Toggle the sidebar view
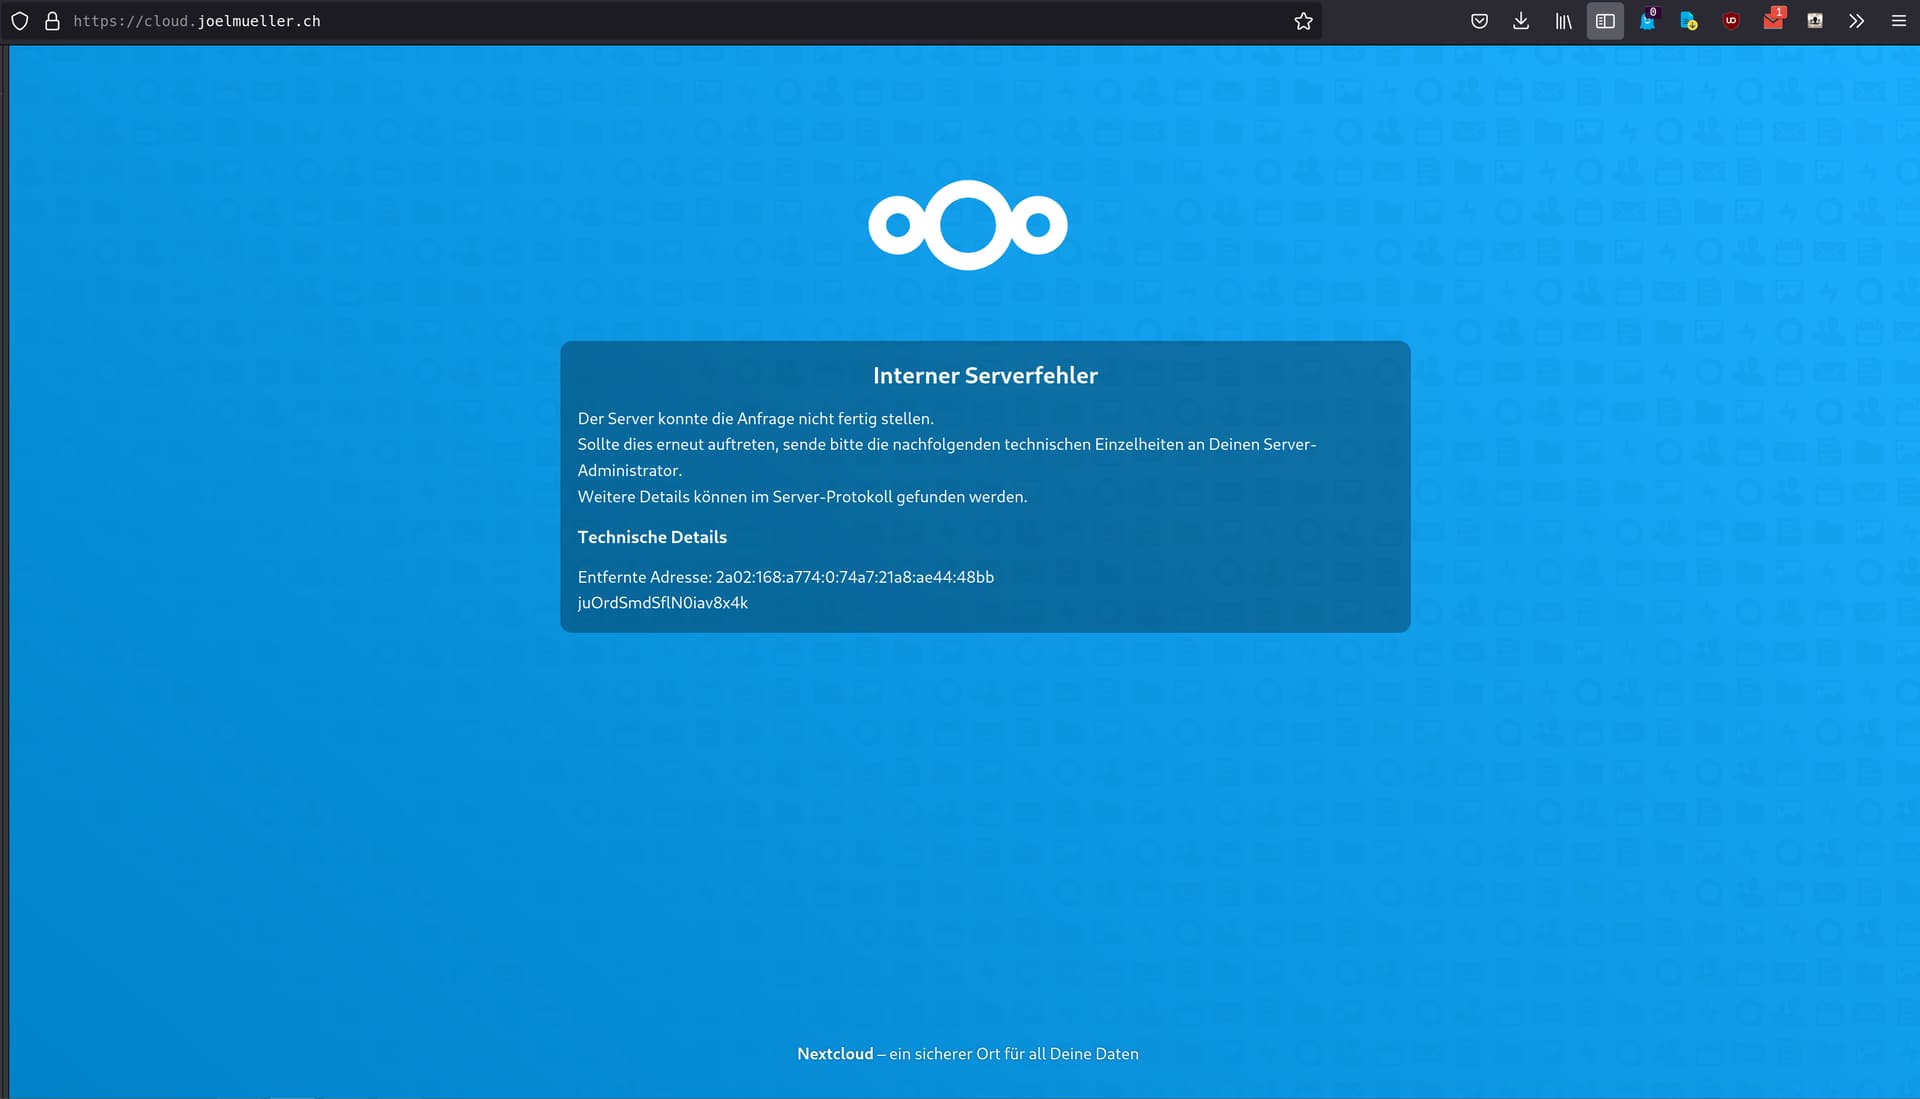Viewport: 1920px width, 1099px height. (1605, 21)
